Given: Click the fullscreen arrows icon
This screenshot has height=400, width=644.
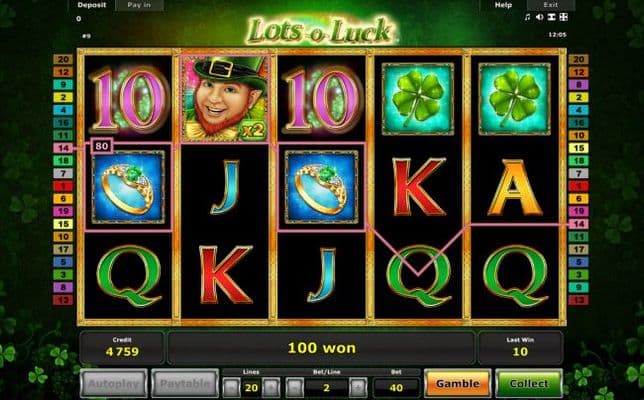Looking at the screenshot, I should (564, 17).
